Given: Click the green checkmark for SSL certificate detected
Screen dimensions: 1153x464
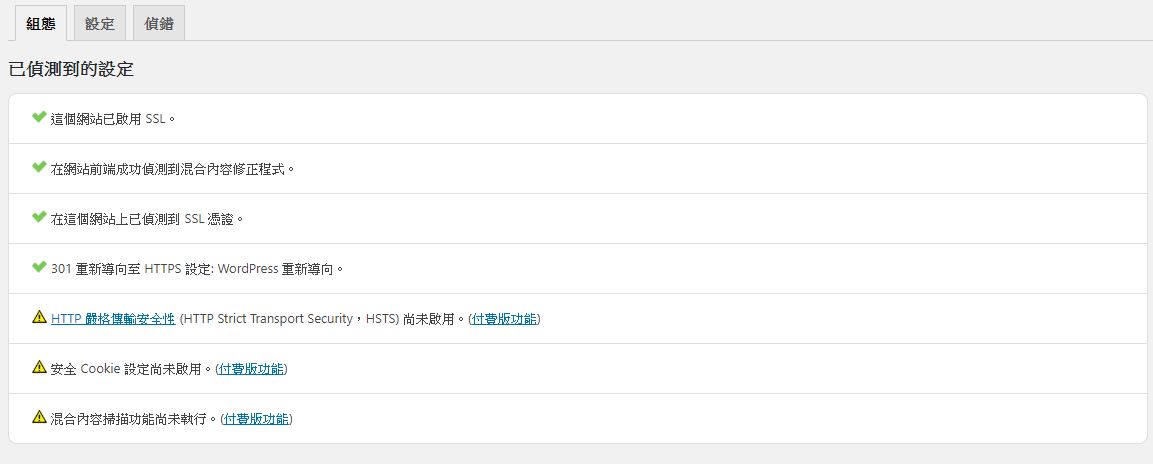Looking at the screenshot, I should click(x=39, y=217).
